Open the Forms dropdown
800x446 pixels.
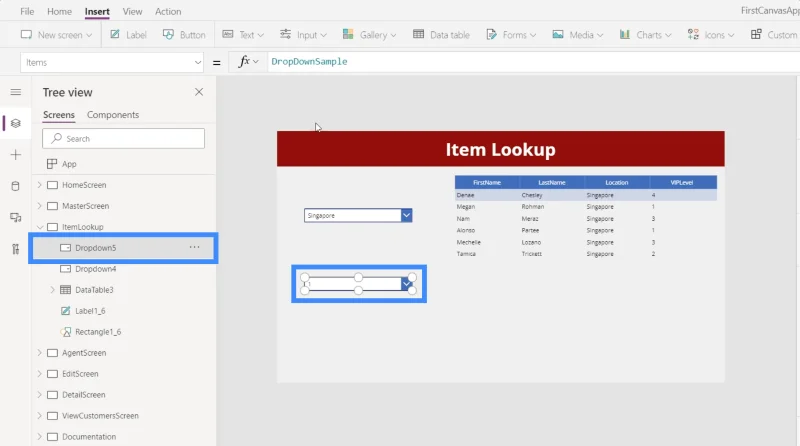tap(511, 35)
